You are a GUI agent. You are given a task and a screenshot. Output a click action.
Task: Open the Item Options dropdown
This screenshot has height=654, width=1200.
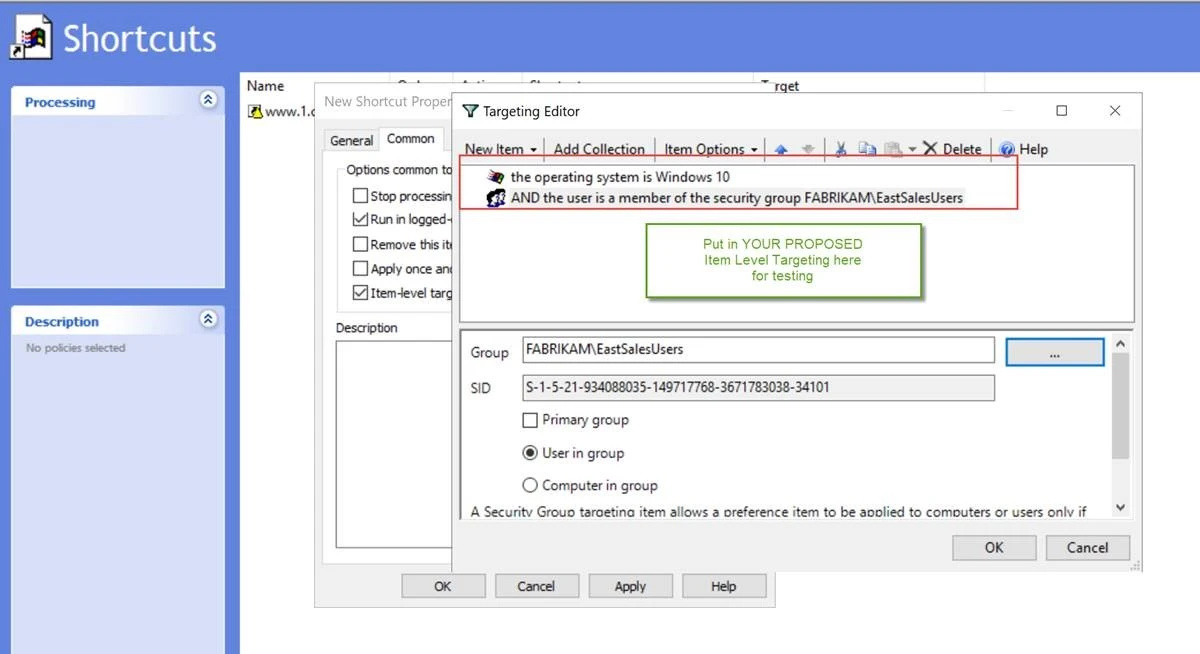pyautogui.click(x=710, y=149)
